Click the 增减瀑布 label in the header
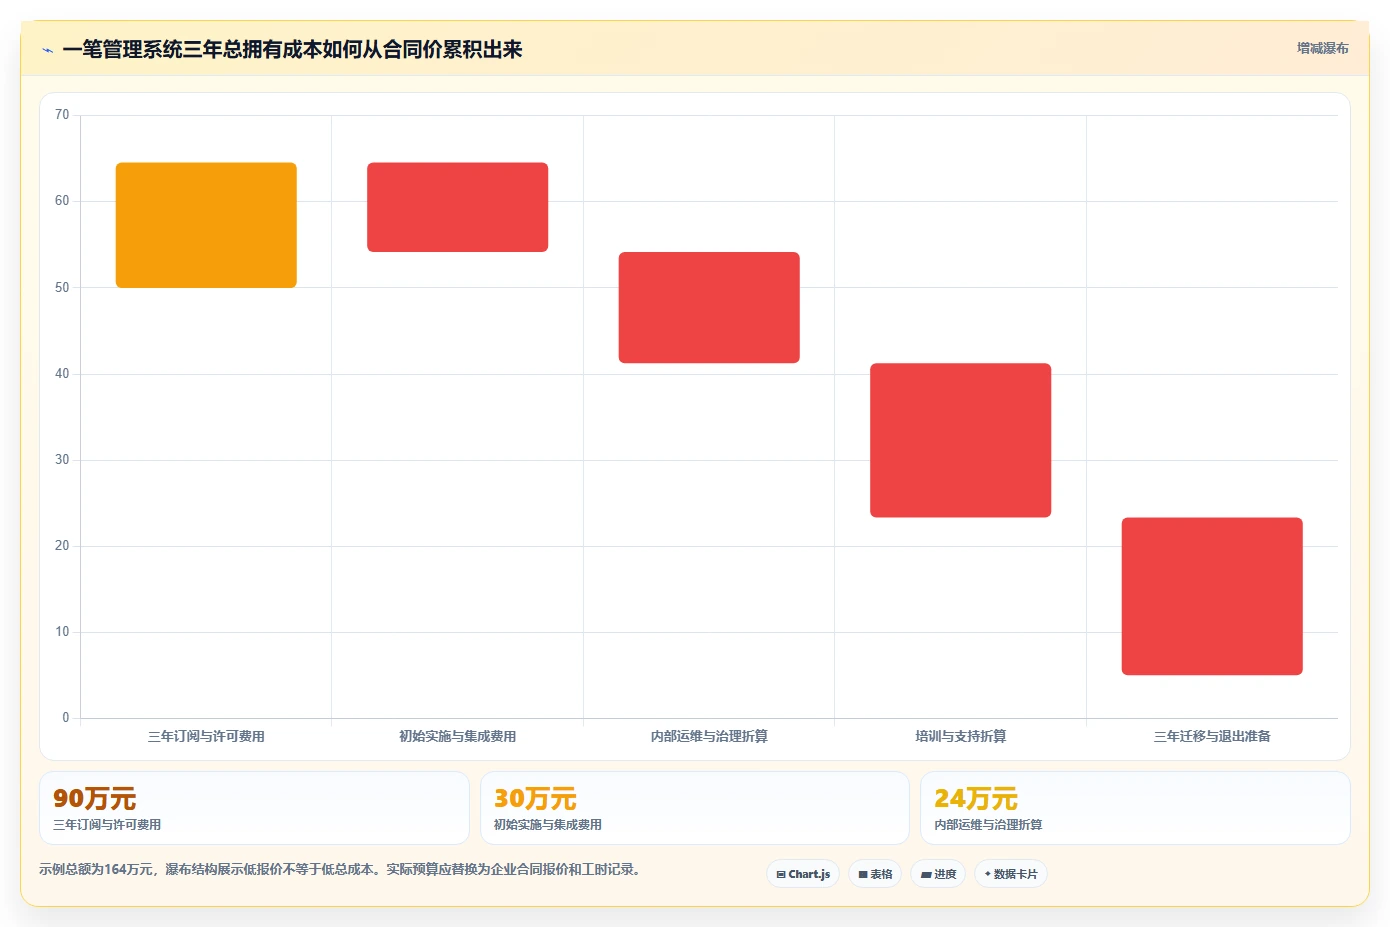 tap(1322, 48)
